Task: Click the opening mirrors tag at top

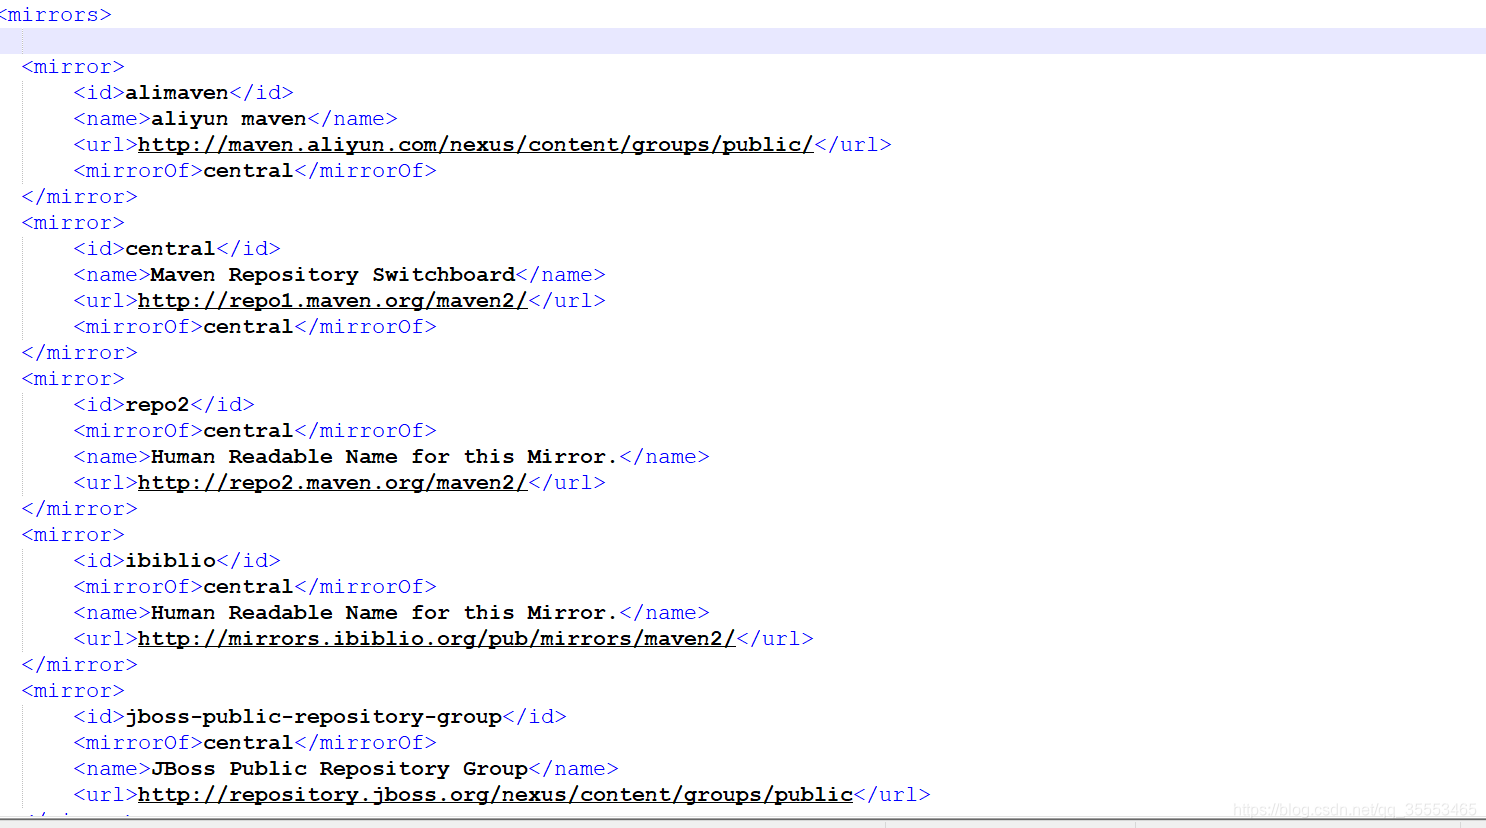Action: click(56, 15)
